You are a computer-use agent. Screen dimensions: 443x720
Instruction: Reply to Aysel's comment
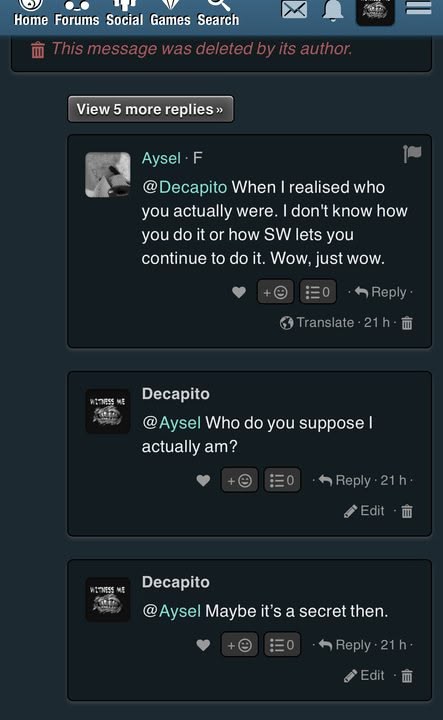pyautogui.click(x=381, y=292)
